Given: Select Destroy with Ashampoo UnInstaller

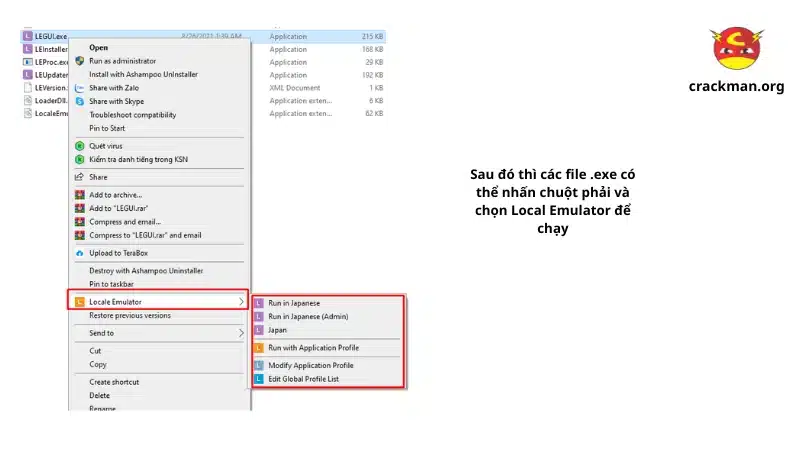Looking at the screenshot, I should (146, 271).
